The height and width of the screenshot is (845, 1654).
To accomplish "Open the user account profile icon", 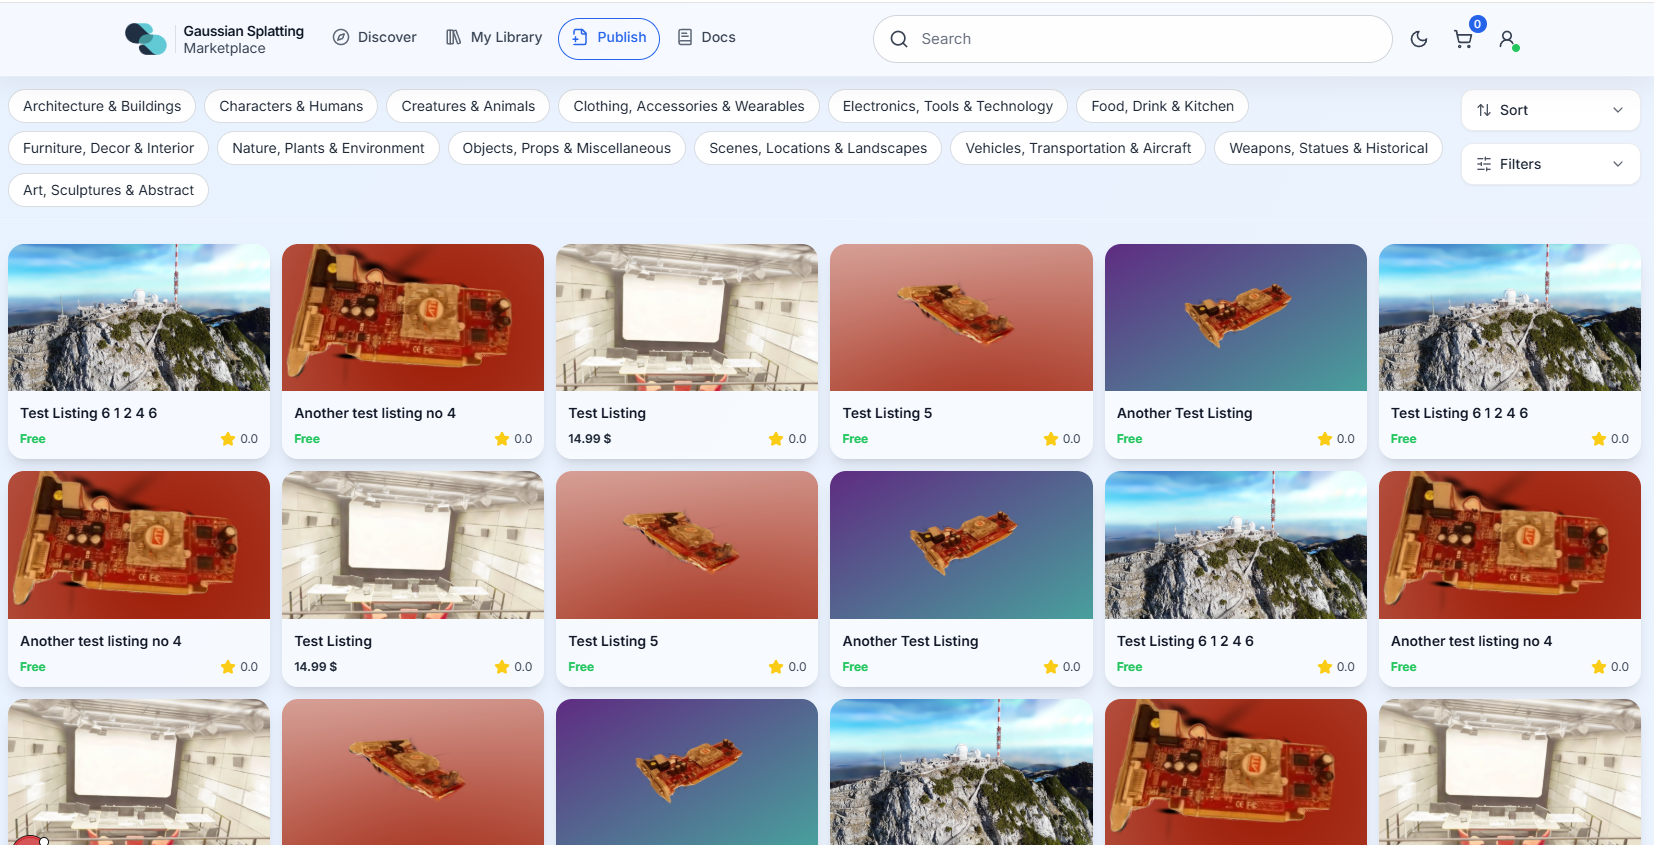I will click(1507, 39).
